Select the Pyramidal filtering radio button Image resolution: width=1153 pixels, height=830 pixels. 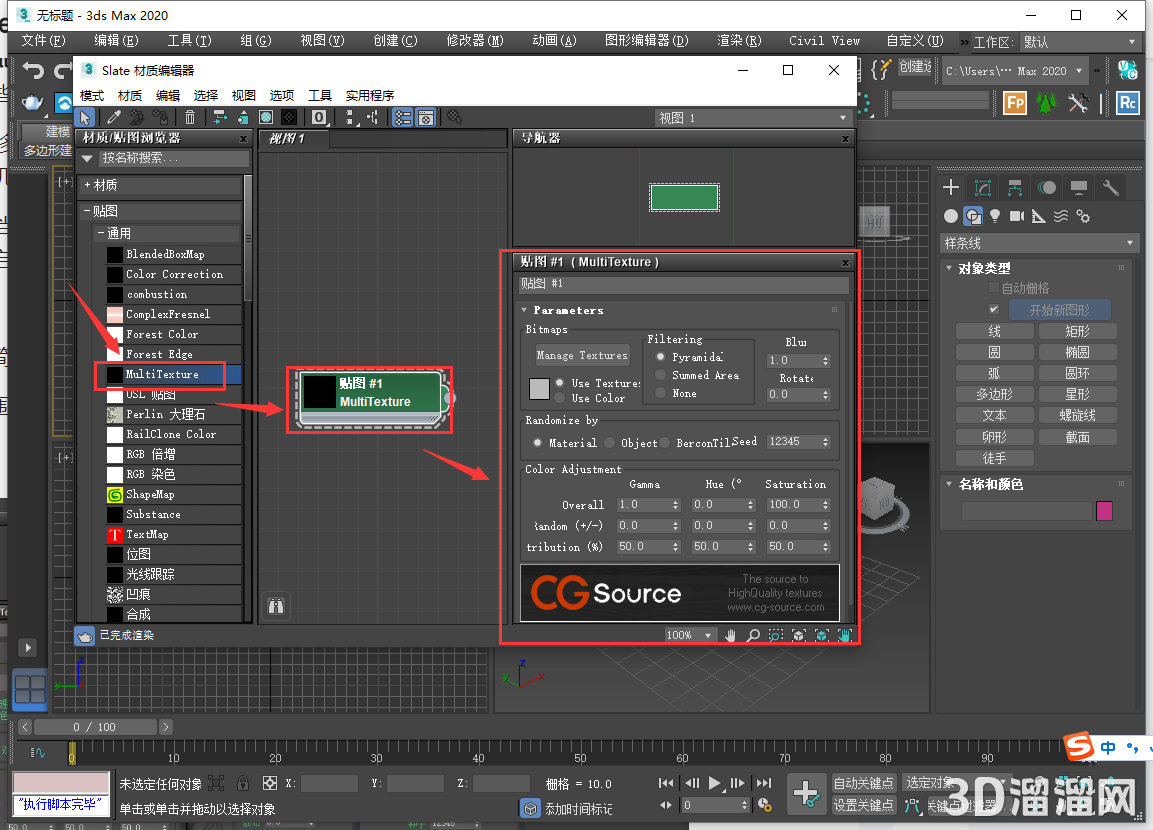660,357
